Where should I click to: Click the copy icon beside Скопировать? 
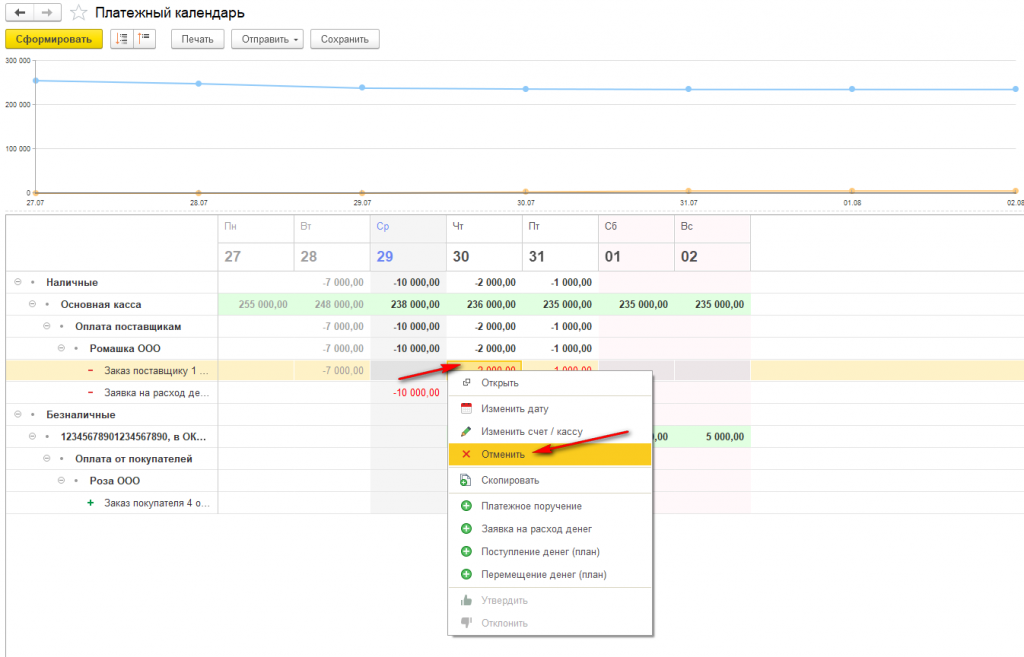coord(466,480)
